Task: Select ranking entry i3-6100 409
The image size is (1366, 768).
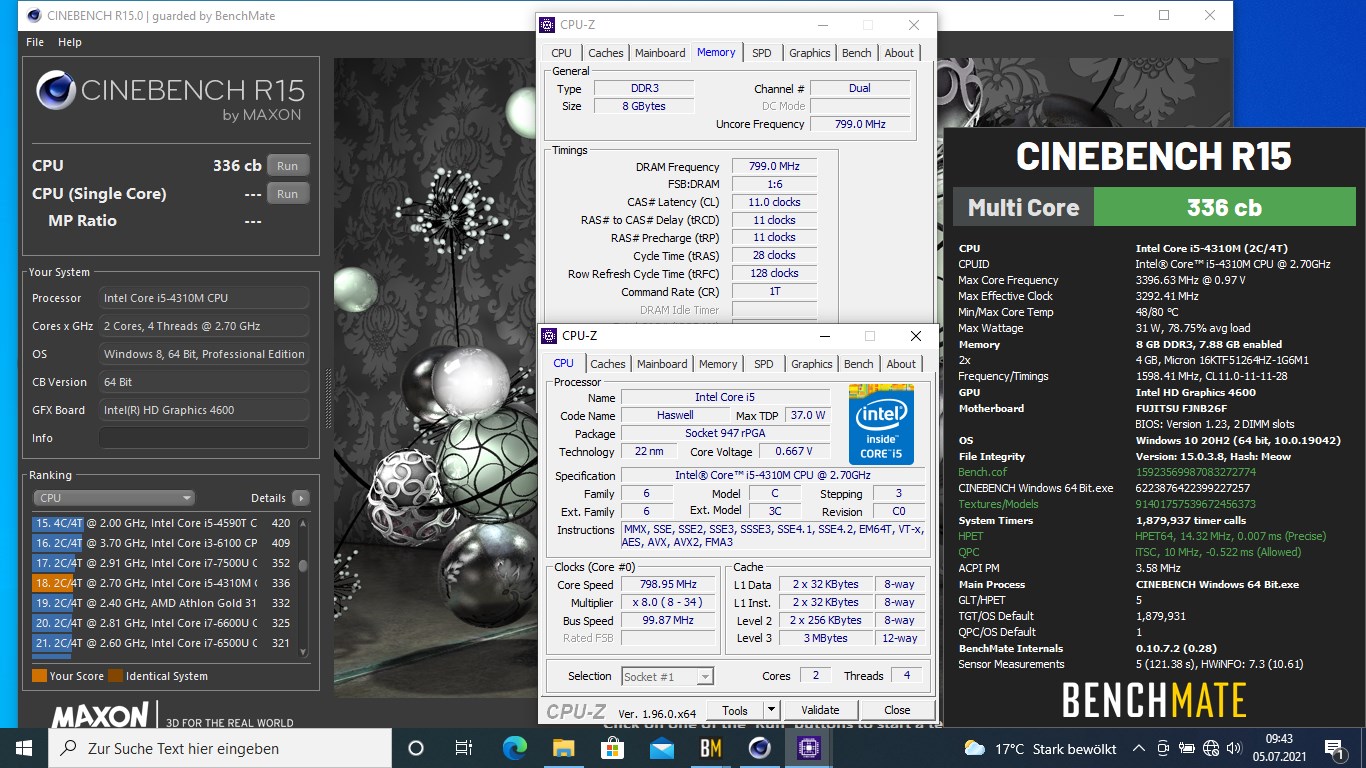Action: pyautogui.click(x=163, y=543)
